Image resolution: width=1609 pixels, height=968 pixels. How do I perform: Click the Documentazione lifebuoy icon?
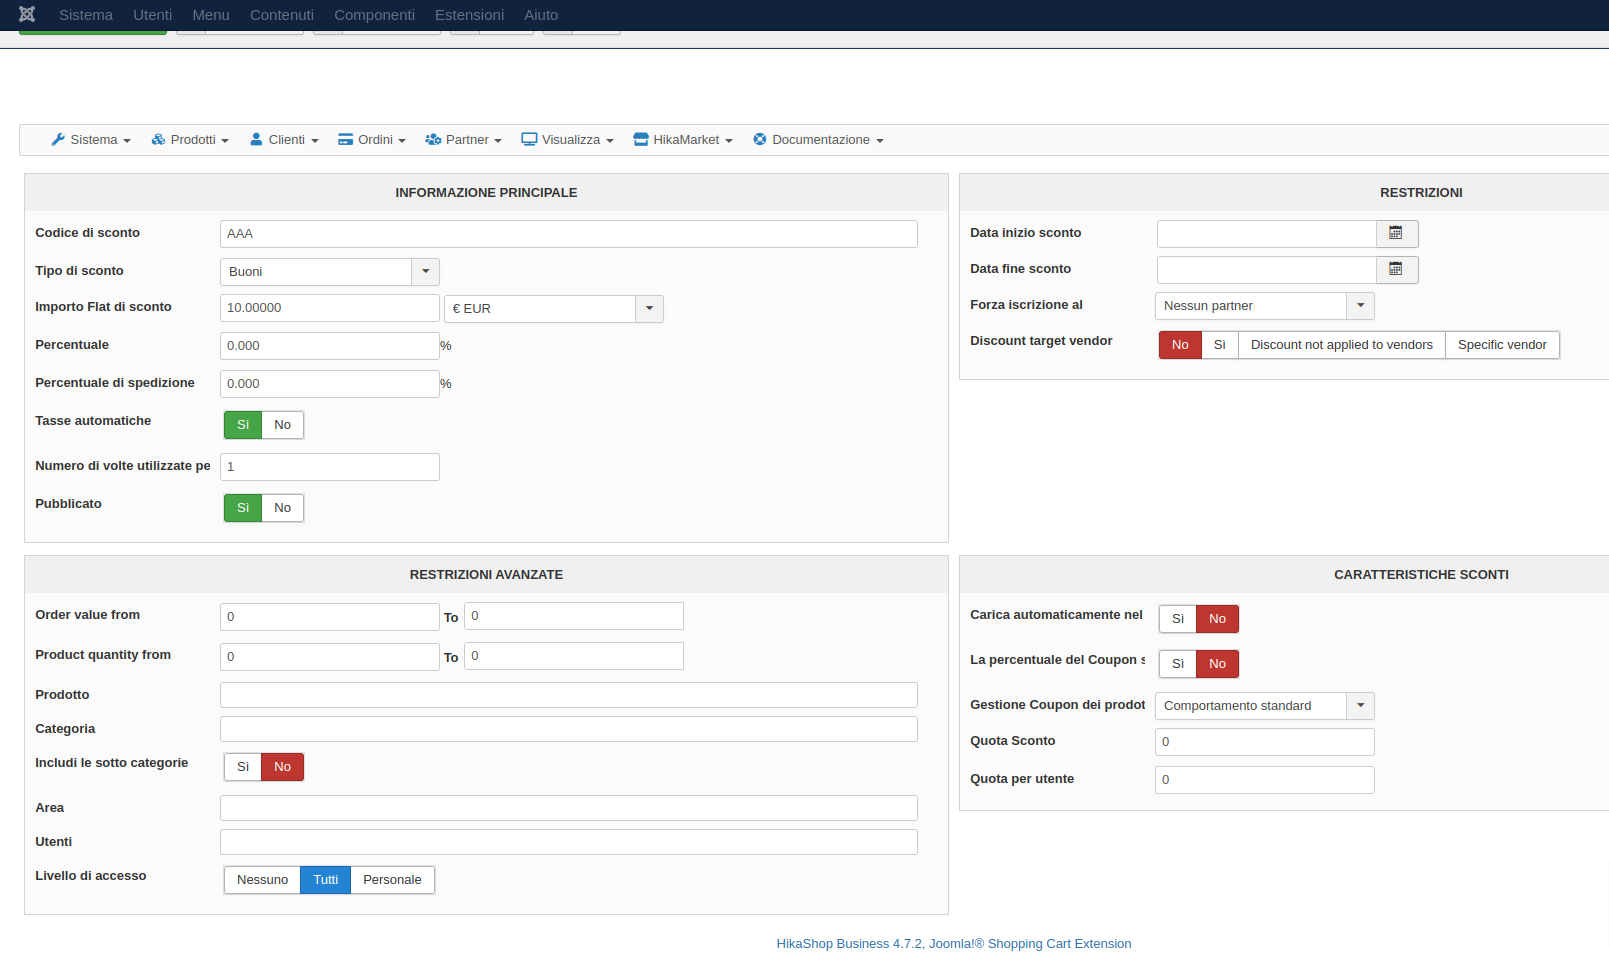pyautogui.click(x=760, y=140)
